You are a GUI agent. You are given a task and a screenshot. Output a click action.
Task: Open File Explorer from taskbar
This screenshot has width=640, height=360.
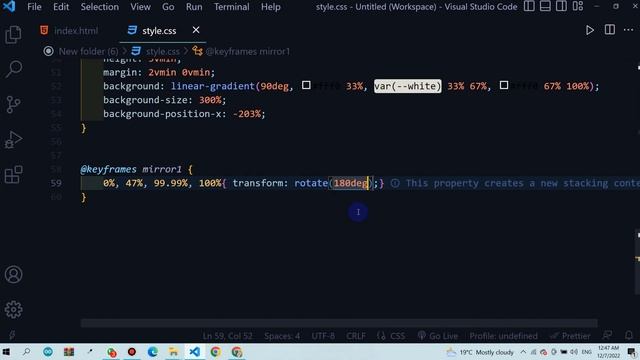[173, 352]
